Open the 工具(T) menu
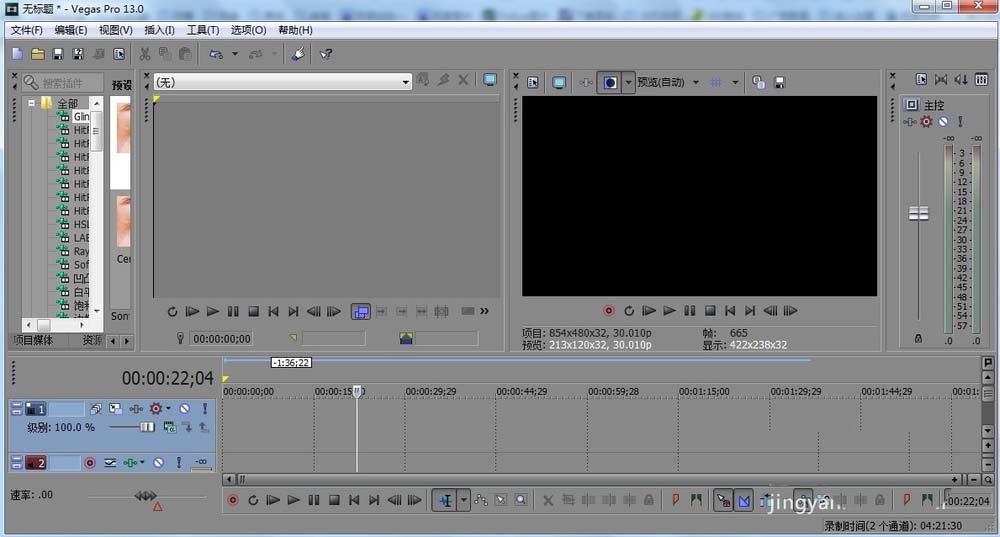 [x=203, y=30]
